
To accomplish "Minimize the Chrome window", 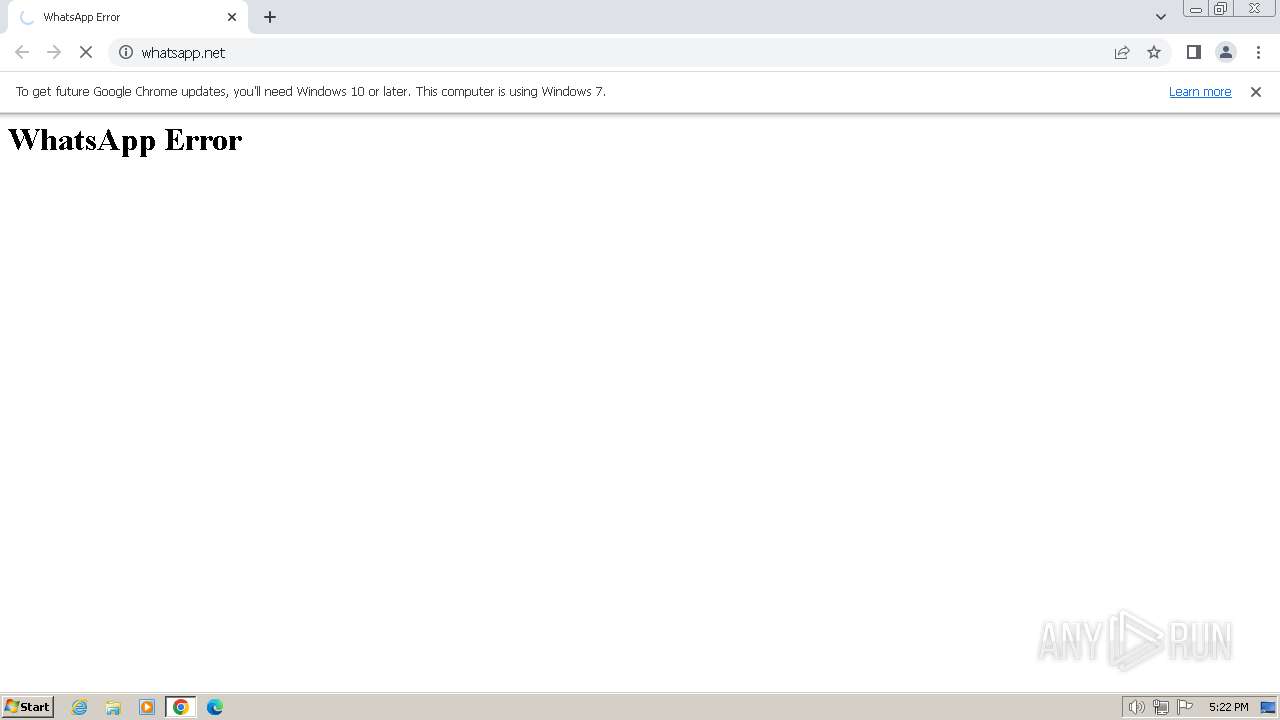I will coord(1196,9).
